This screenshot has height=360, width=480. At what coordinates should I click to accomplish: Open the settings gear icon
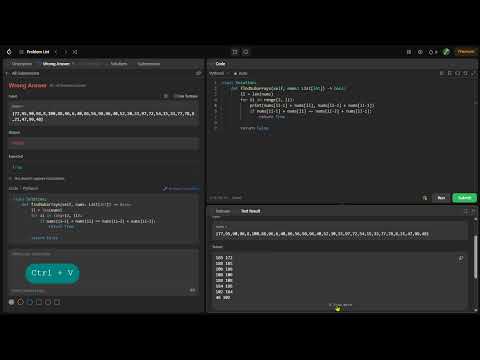420,52
